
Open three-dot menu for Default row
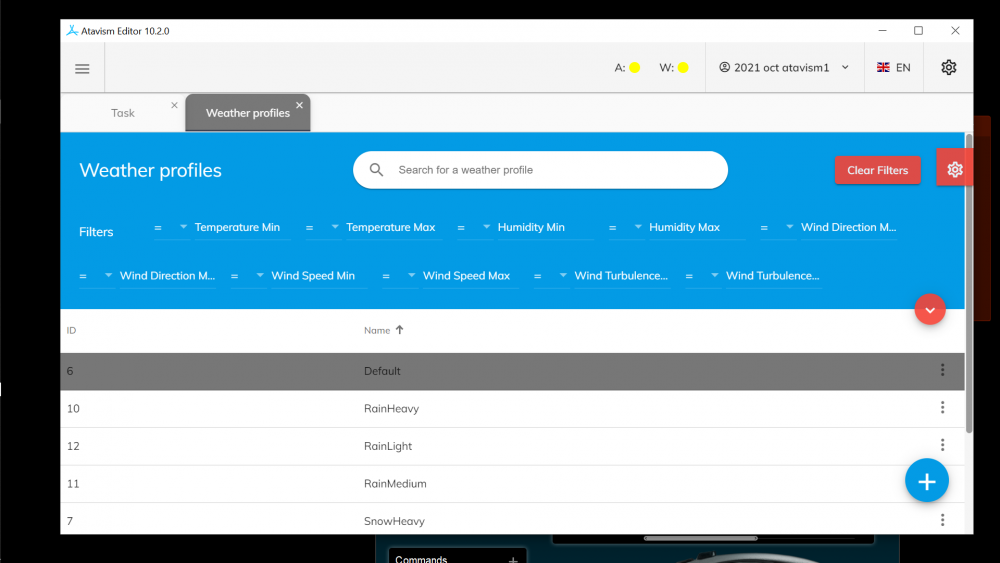click(x=942, y=370)
